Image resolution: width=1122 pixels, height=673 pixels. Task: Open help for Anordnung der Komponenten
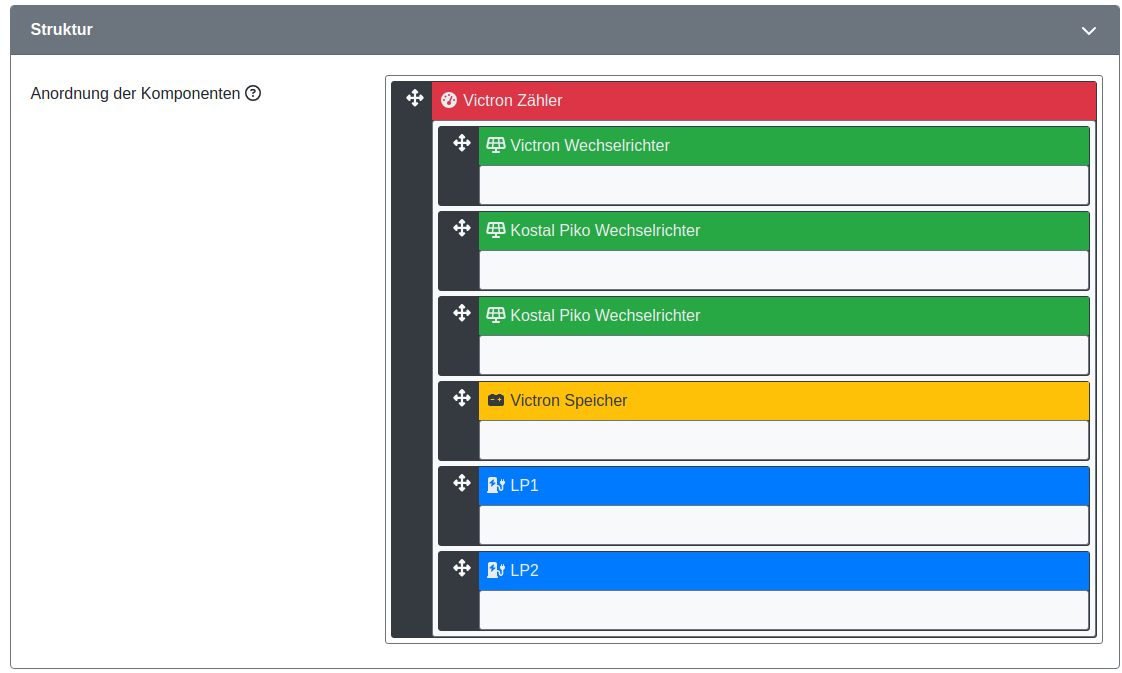pyautogui.click(x=253, y=94)
